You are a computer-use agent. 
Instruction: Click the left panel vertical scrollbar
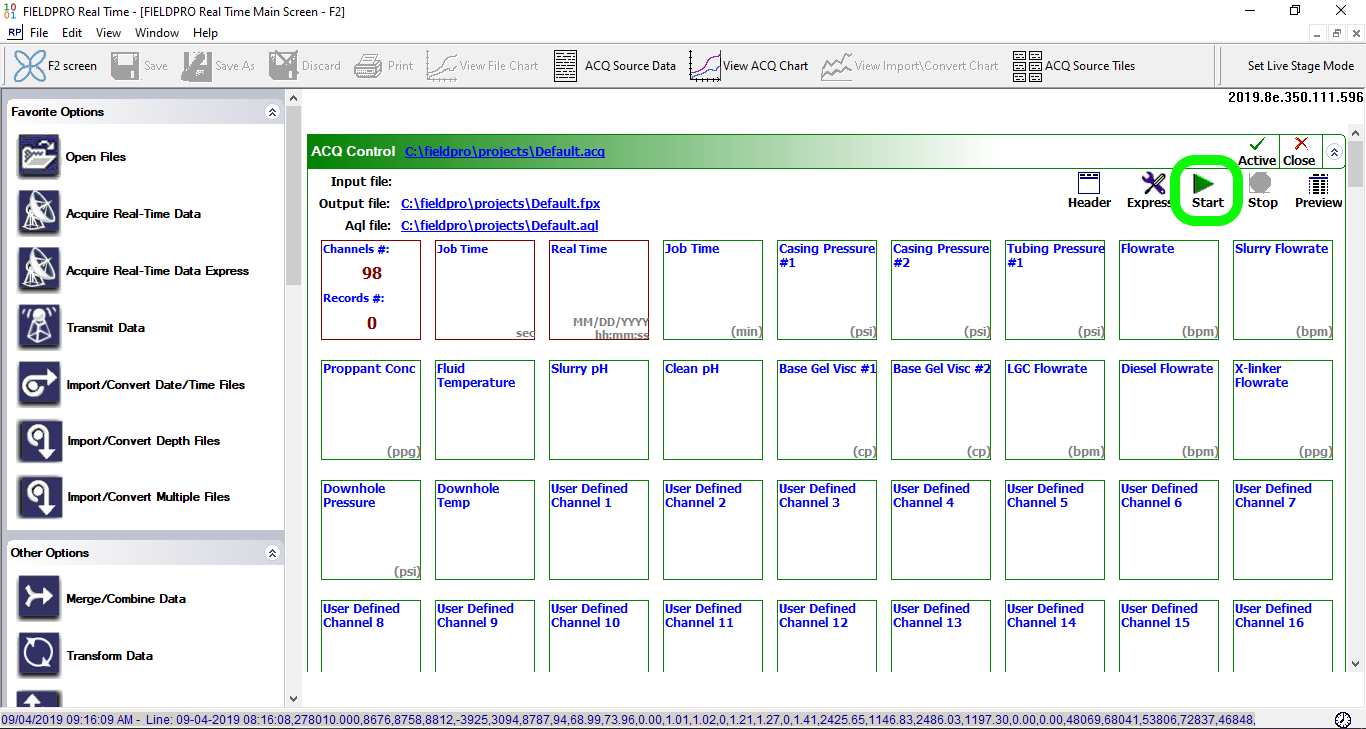click(293, 400)
